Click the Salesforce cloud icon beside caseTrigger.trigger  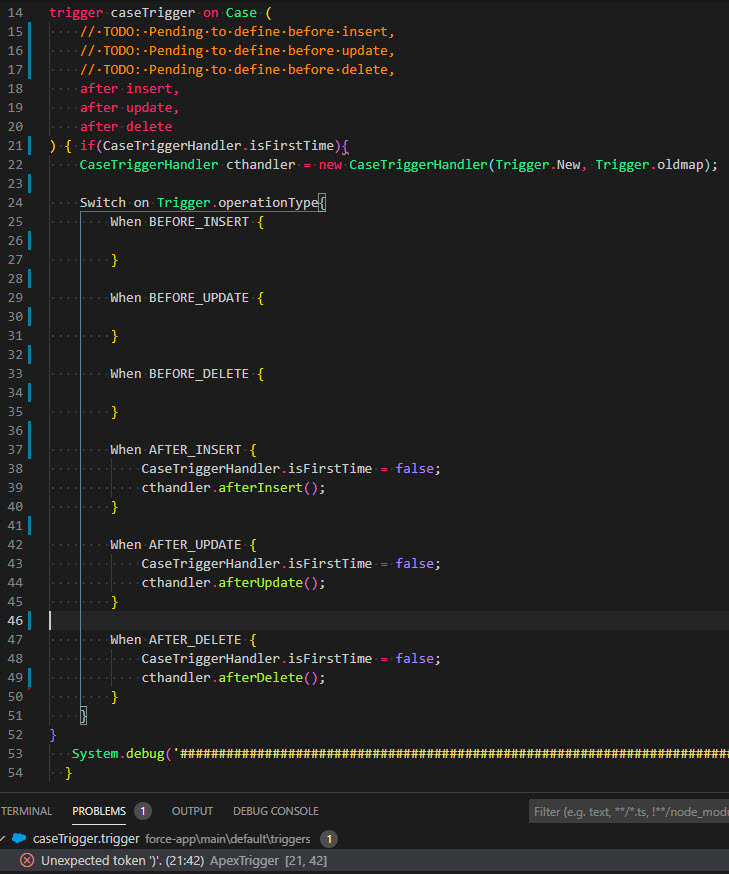pyautogui.click(x=19, y=838)
